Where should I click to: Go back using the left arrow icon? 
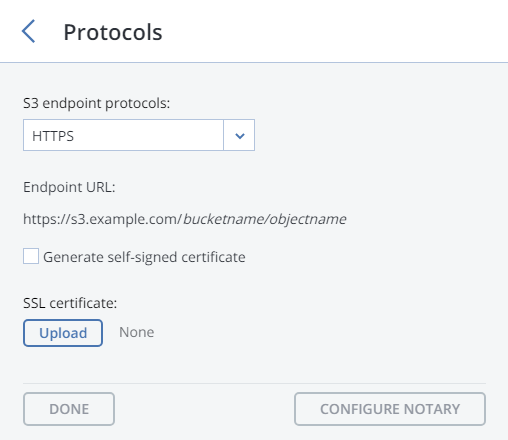tap(28, 31)
